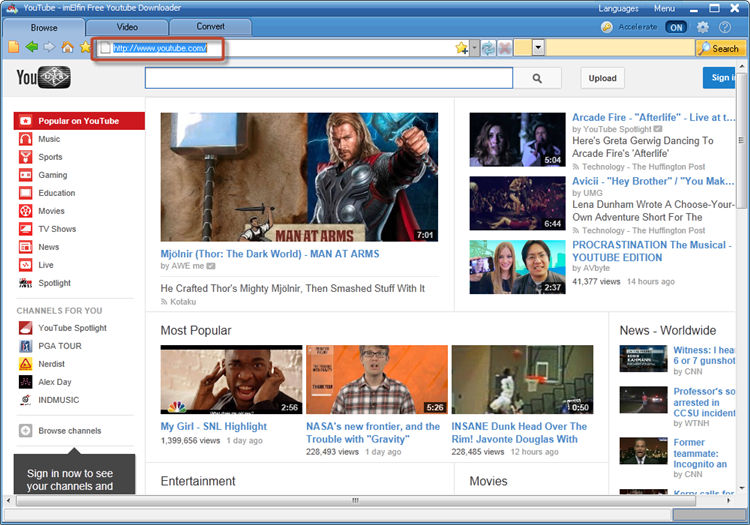Click the scroll right arrow at bottom
The image size is (750, 525).
[x=728, y=501]
